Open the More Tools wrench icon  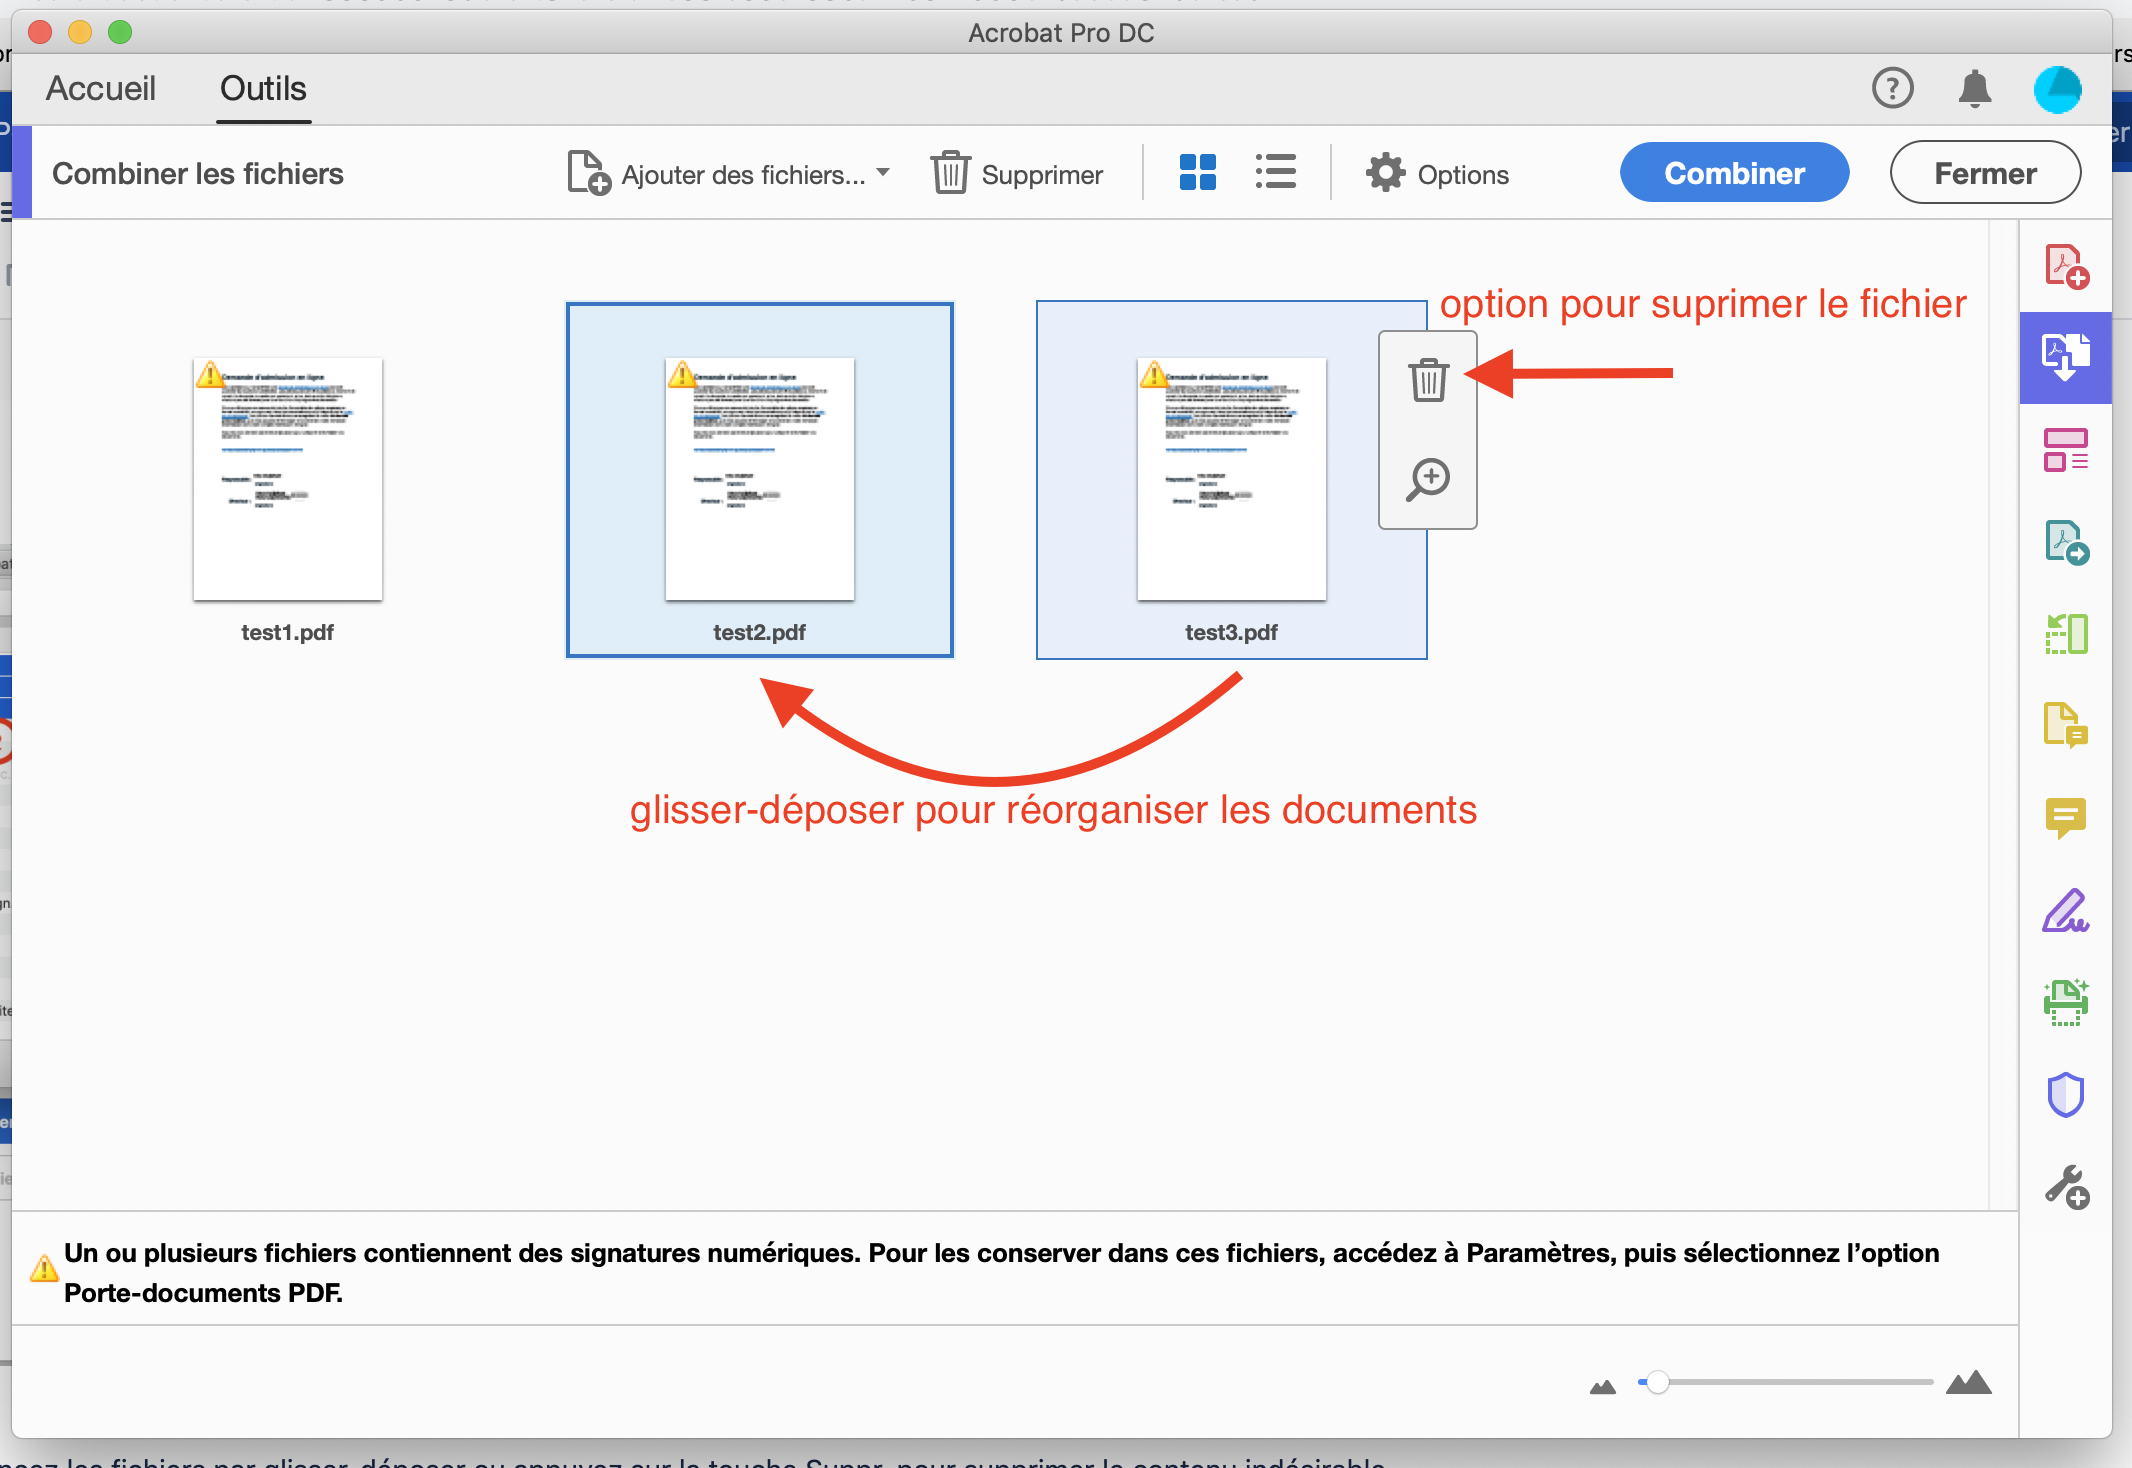(2066, 1186)
